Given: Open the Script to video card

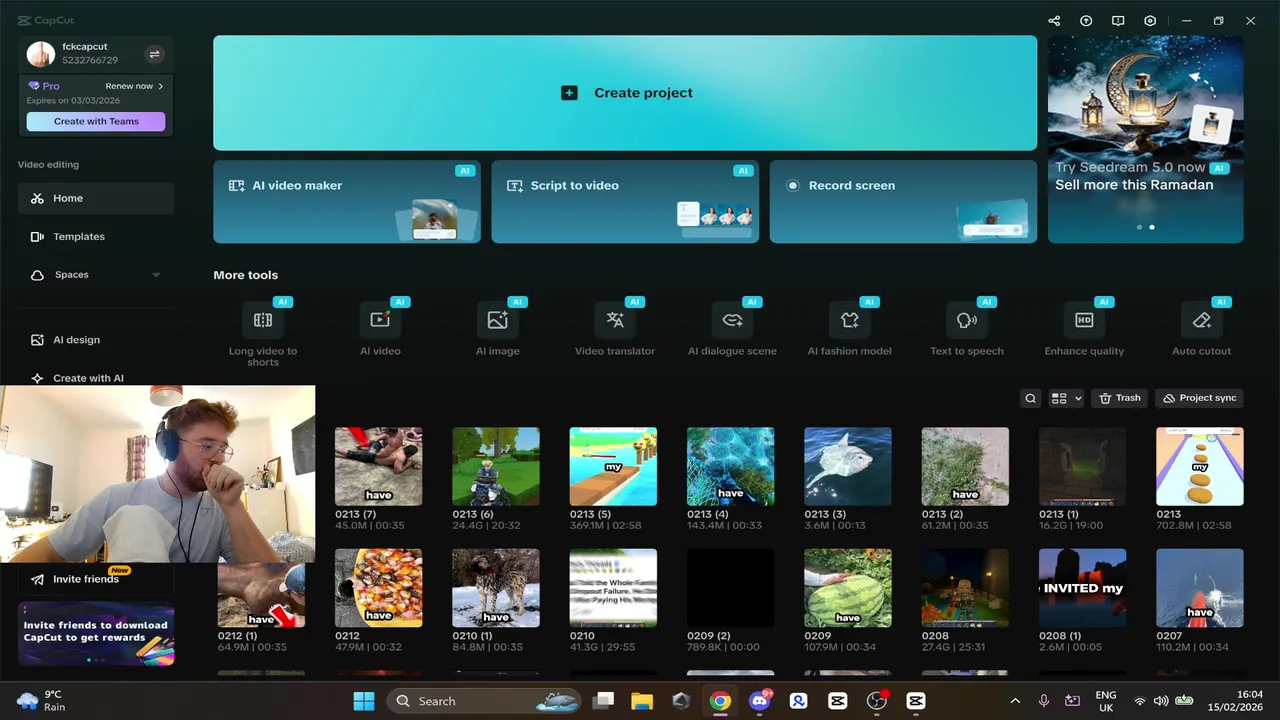Looking at the screenshot, I should pyautogui.click(x=625, y=201).
